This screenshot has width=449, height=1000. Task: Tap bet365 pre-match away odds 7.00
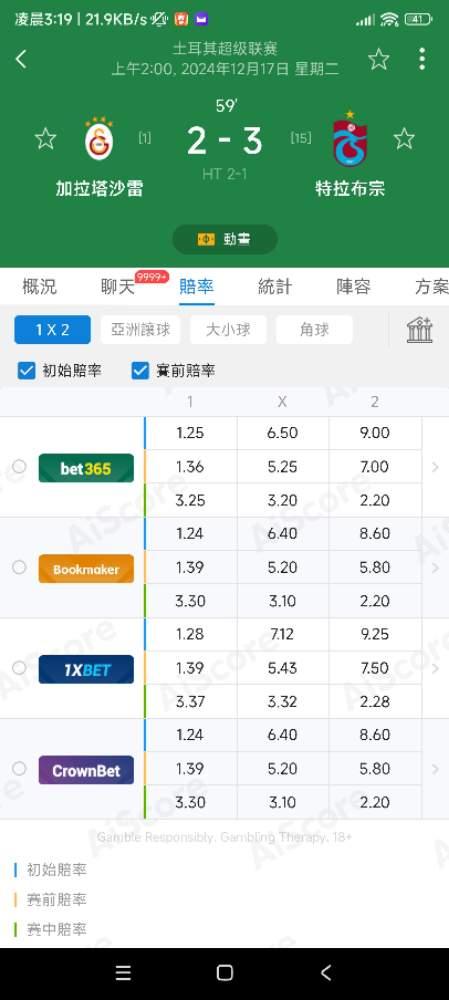click(x=375, y=467)
